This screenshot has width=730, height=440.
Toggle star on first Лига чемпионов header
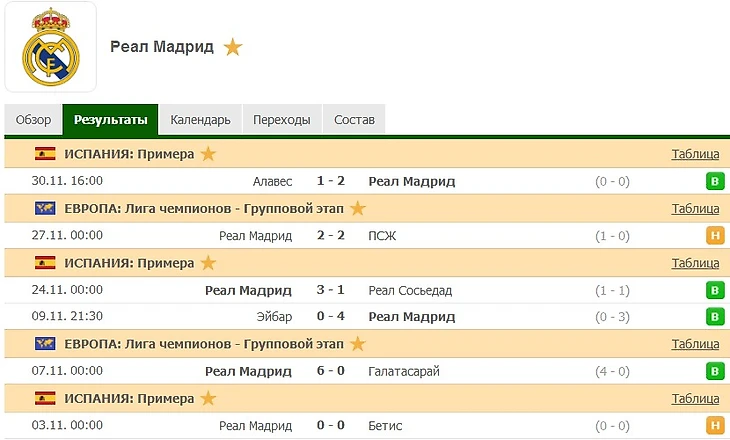(357, 209)
